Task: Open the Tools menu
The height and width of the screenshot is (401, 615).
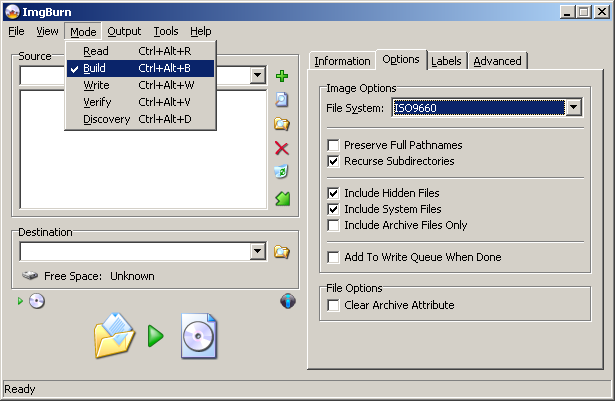Action: click(166, 31)
